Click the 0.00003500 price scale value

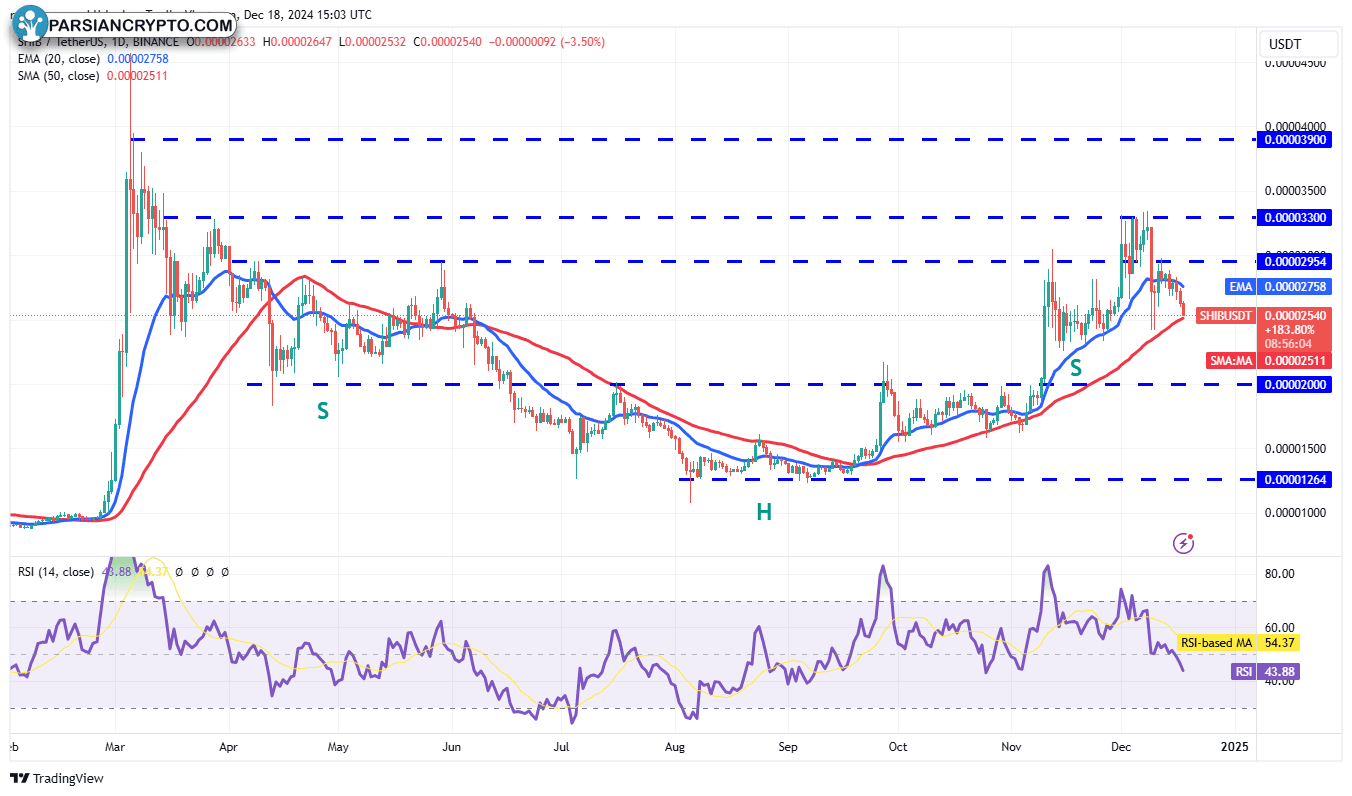coord(1296,190)
